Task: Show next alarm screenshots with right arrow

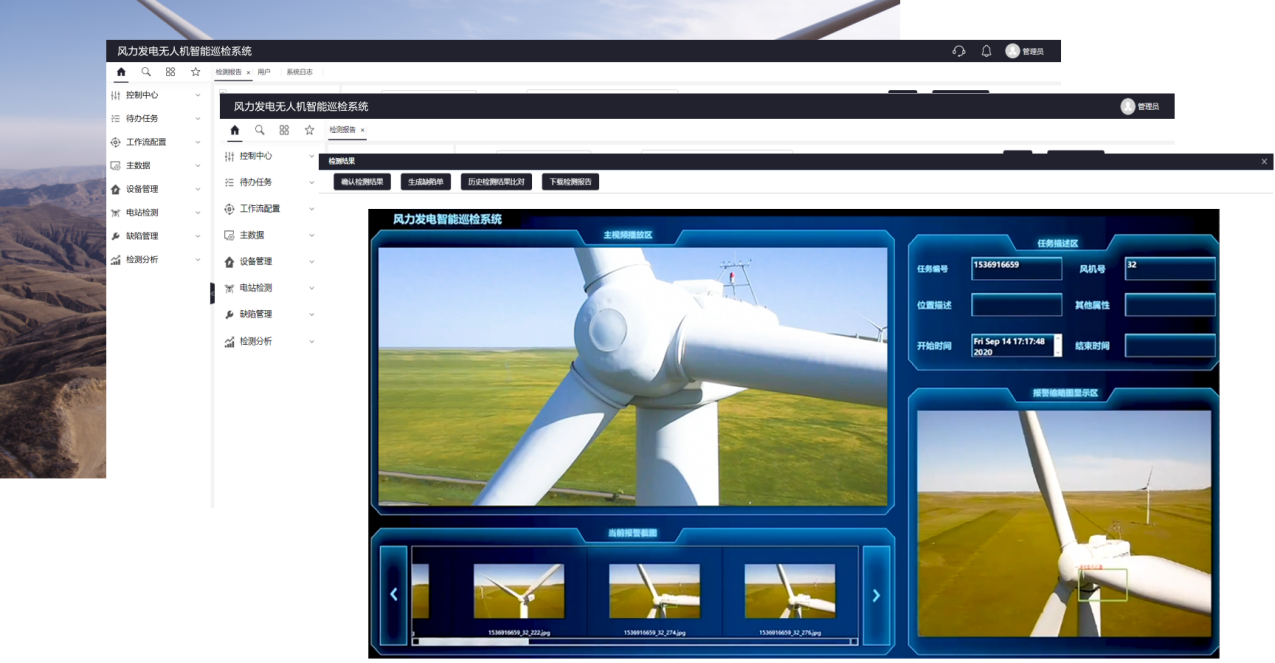Action: (x=876, y=595)
